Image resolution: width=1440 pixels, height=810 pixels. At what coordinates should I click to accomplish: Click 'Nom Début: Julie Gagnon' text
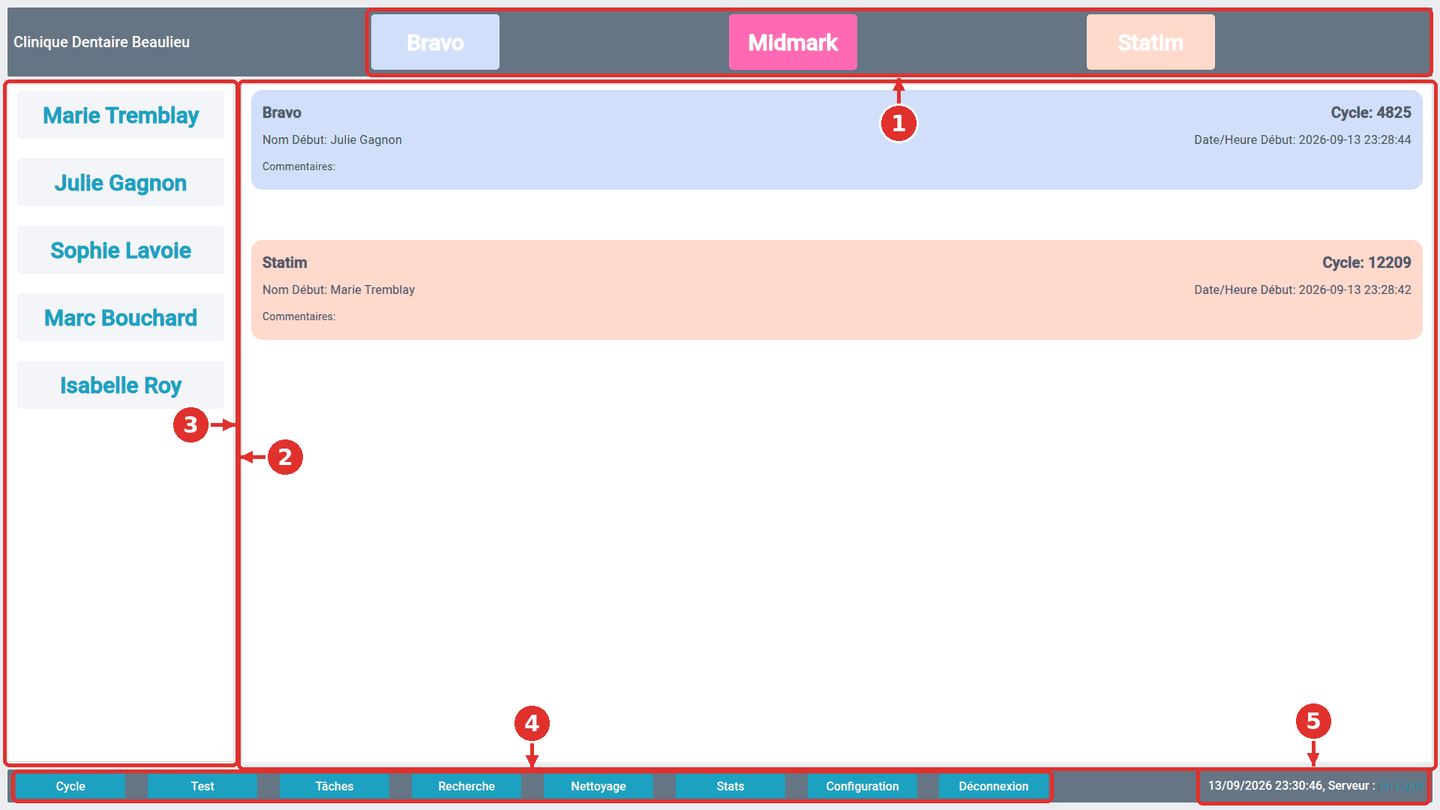pyautogui.click(x=332, y=140)
